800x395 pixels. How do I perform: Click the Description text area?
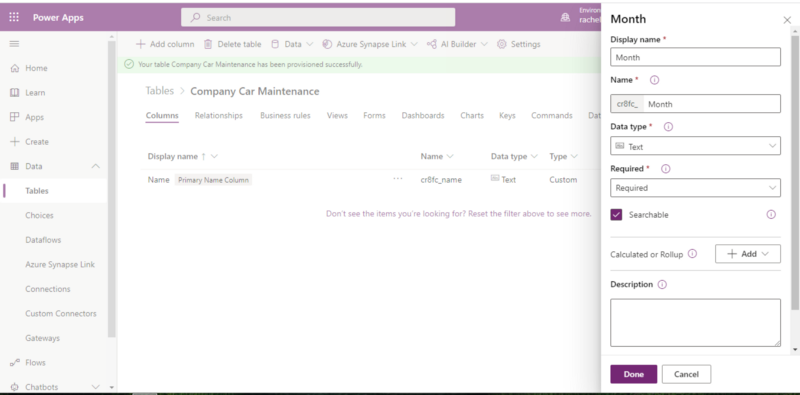click(x=695, y=323)
